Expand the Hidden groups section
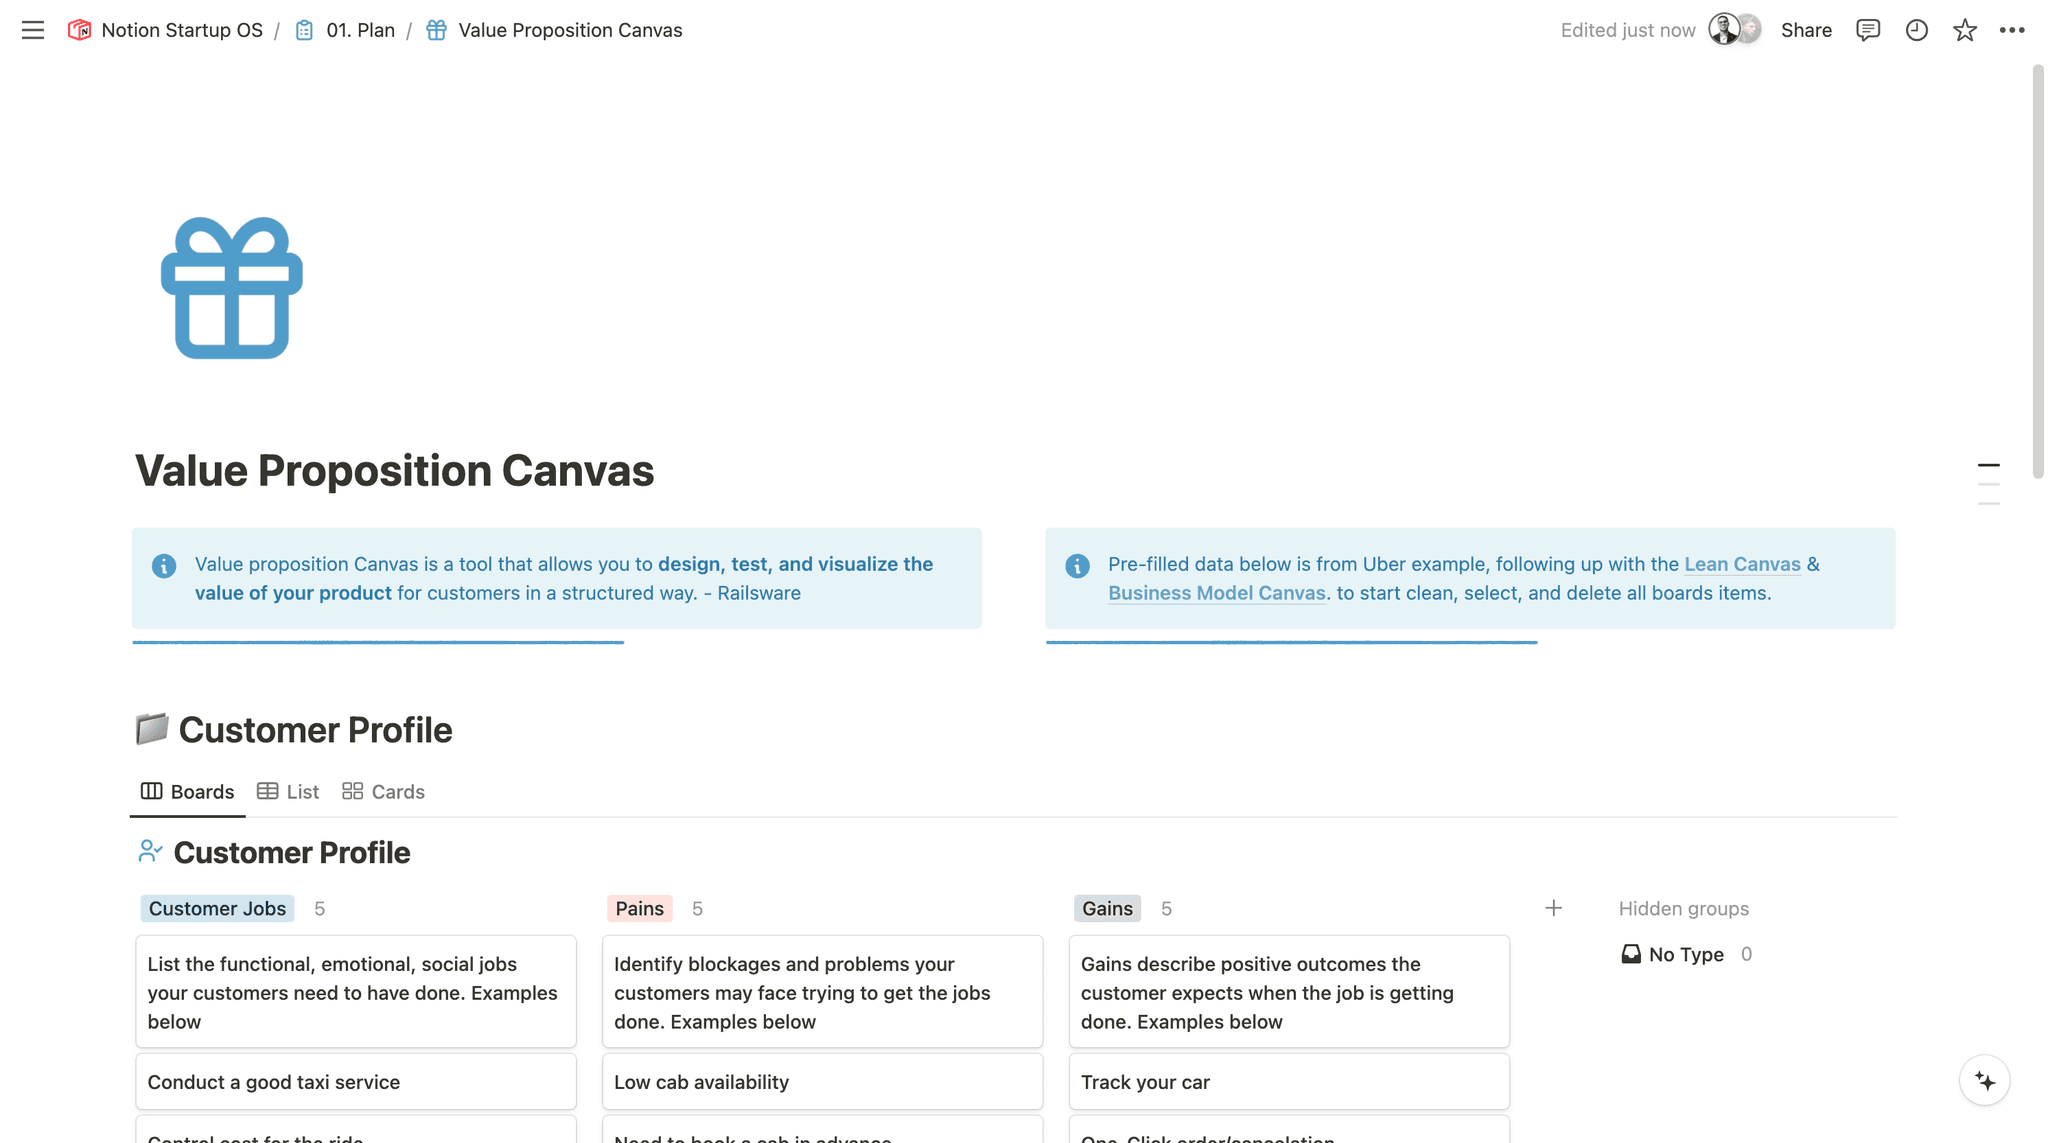 (x=1684, y=908)
